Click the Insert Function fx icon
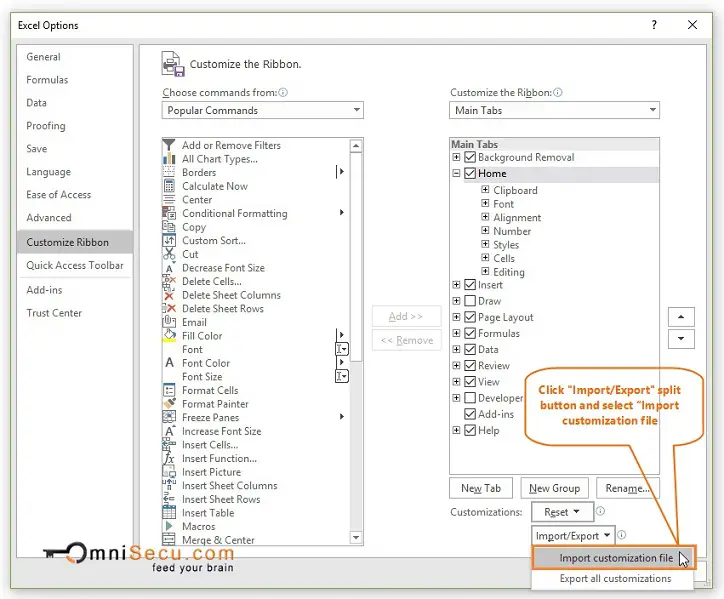The width and height of the screenshot is (724, 599). (169, 458)
